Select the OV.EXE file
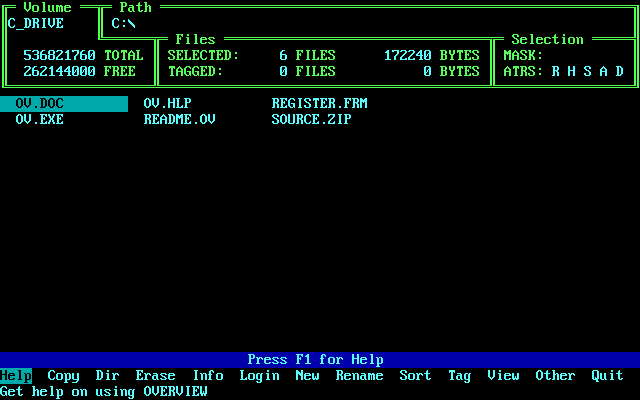Viewport: 640px width, 400px height. (x=40, y=120)
